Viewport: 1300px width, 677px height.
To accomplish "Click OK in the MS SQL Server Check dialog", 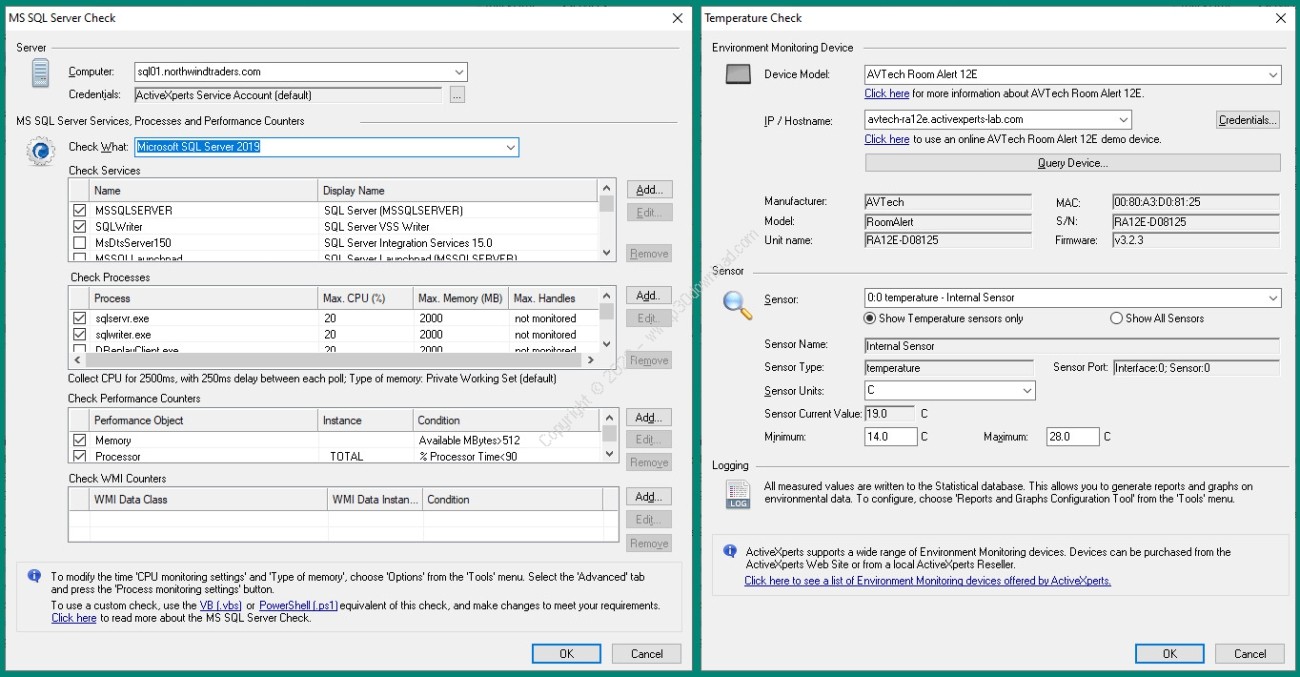I will click(x=566, y=654).
